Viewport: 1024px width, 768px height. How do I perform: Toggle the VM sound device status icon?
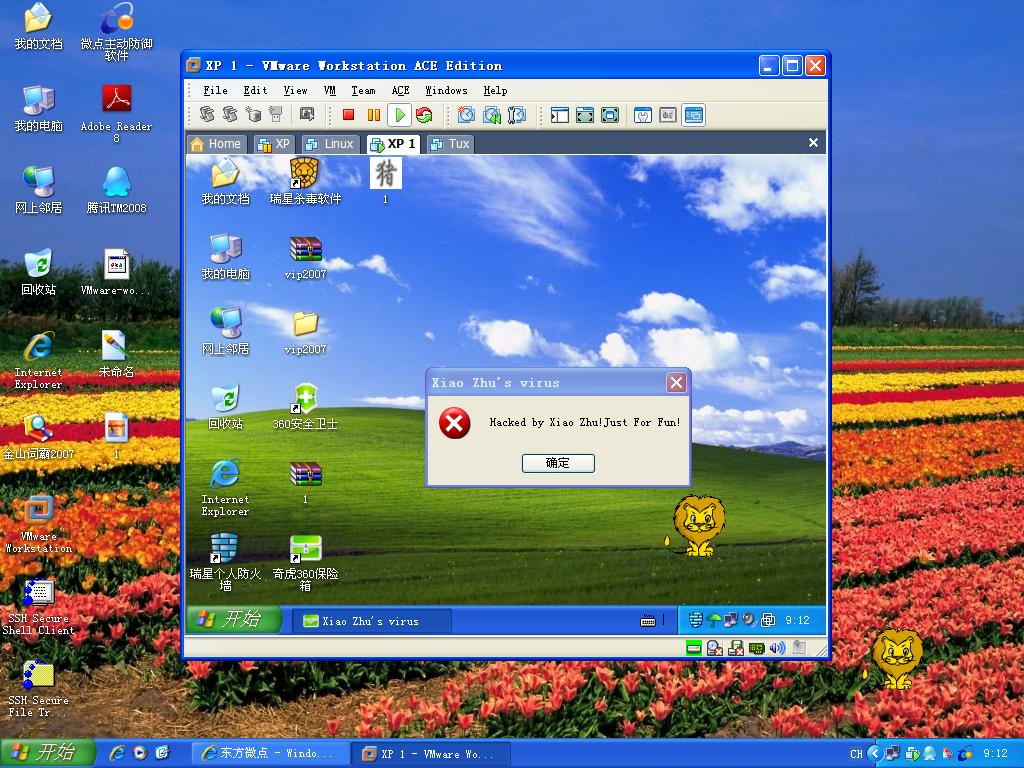pyautogui.click(x=777, y=648)
